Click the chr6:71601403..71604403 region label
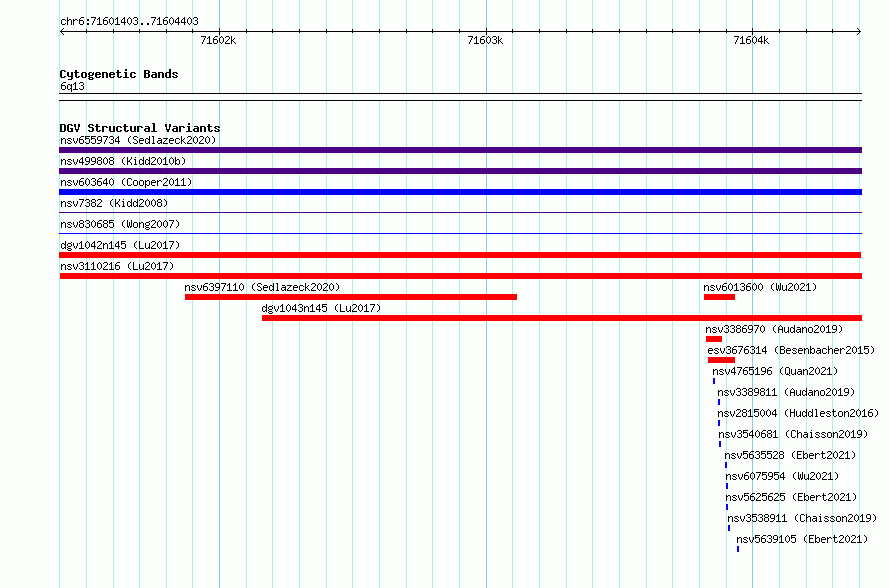 click(x=129, y=21)
